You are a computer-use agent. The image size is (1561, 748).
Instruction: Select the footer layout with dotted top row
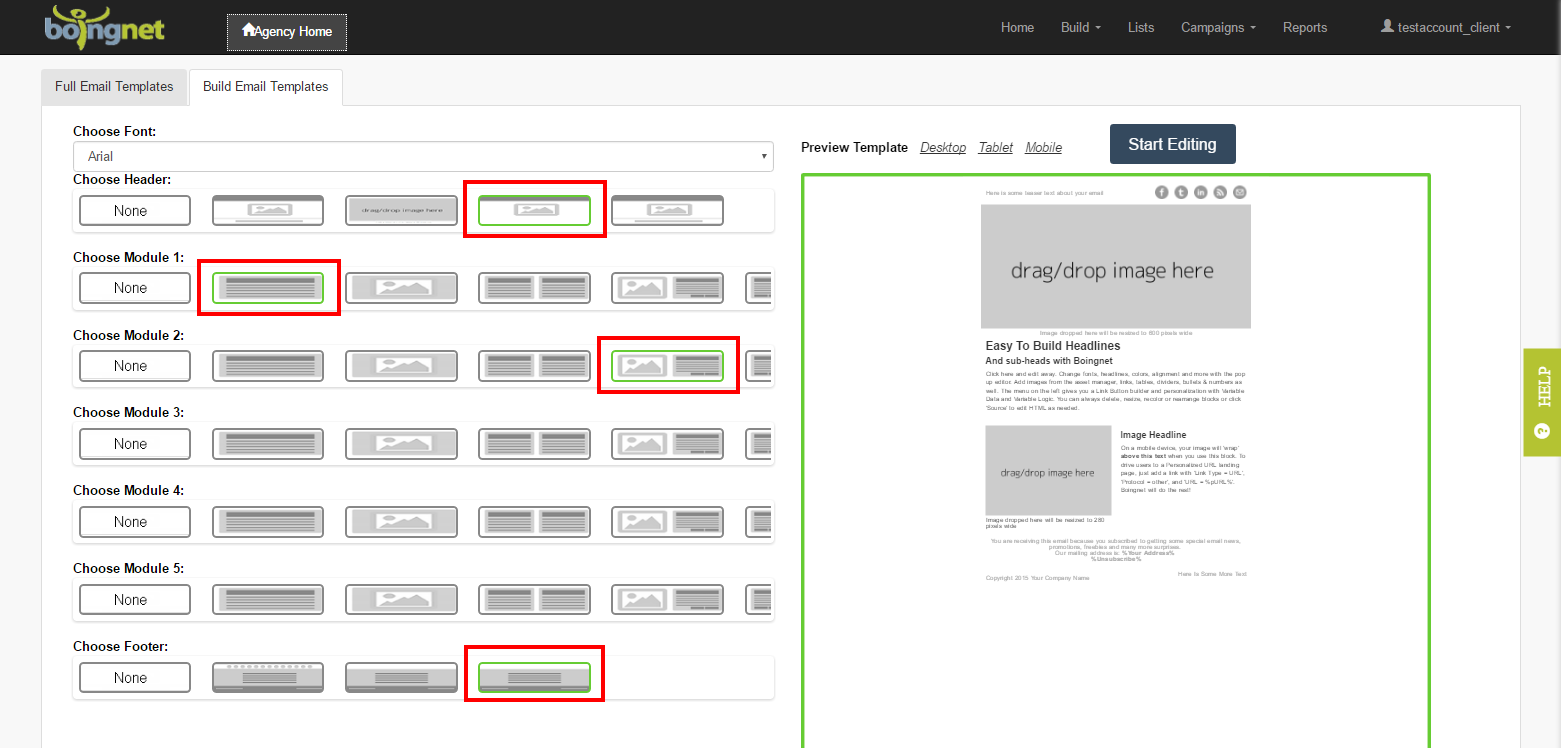tap(268, 678)
